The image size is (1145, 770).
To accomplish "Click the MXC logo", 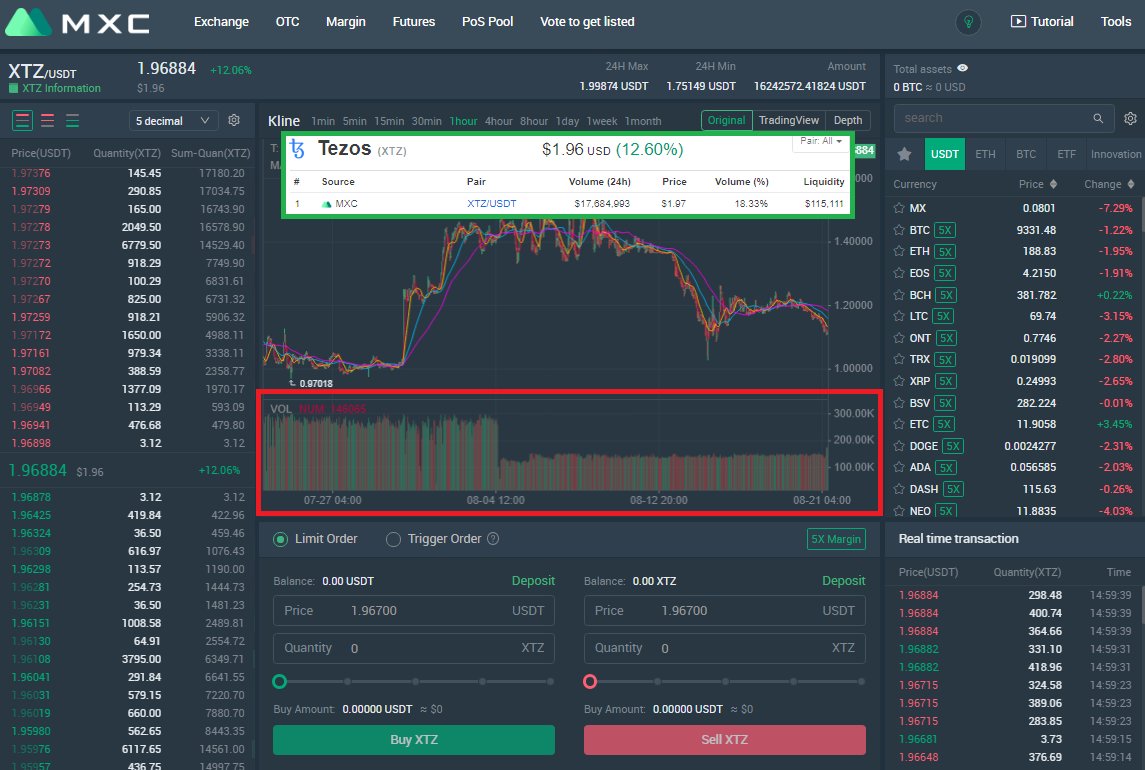I will (x=77, y=22).
